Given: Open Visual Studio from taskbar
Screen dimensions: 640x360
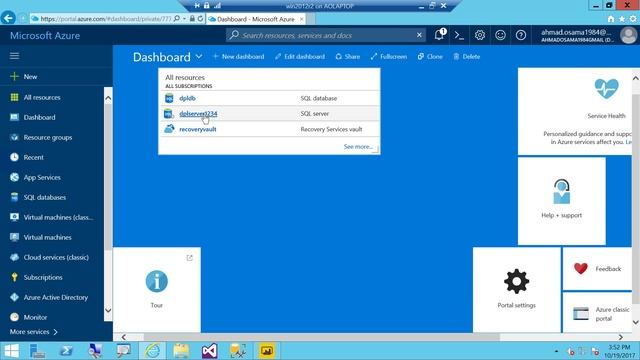Looking at the screenshot, I should (209, 351).
